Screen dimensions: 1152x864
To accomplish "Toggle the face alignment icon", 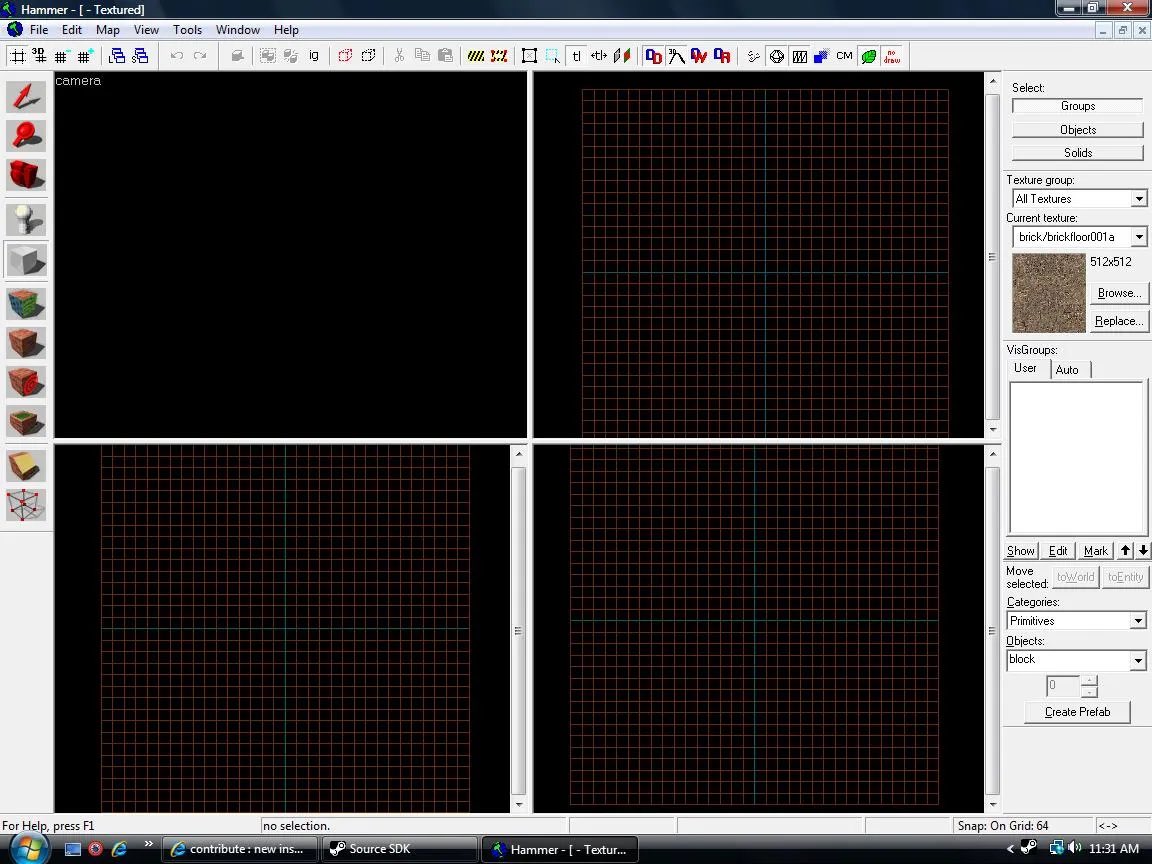I will pos(622,56).
